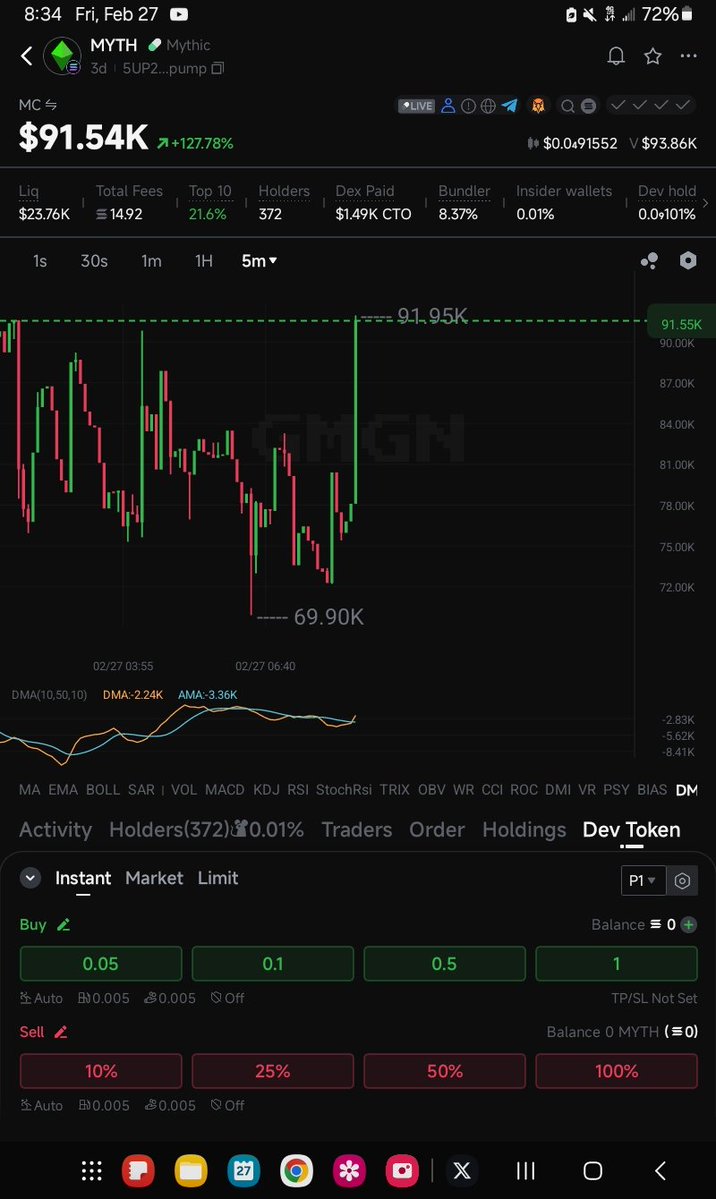Screen dimensions: 716x1199
Task: Open trade settings hexagon next to P1
Action: (x=682, y=881)
